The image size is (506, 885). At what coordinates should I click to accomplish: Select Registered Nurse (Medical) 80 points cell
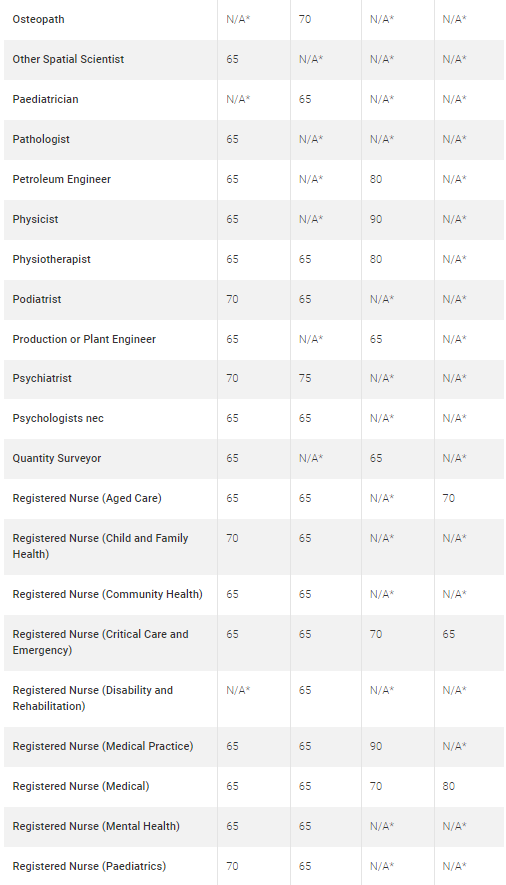click(448, 786)
